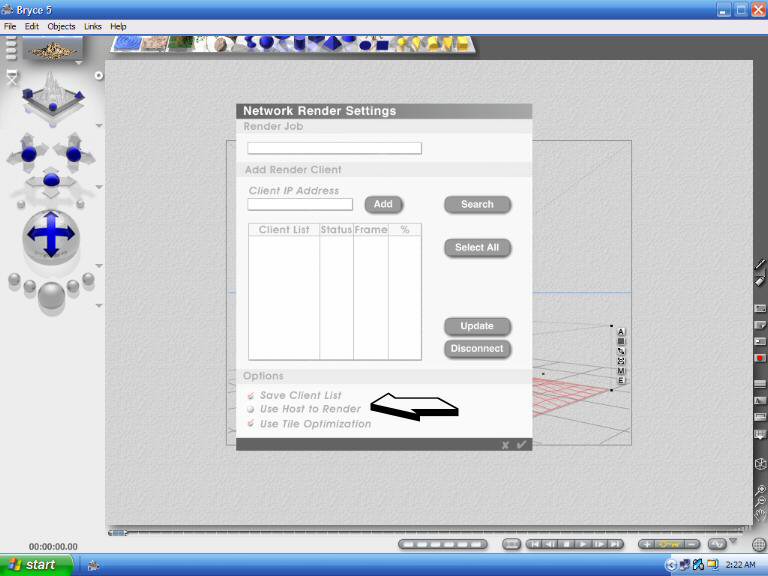The image size is (768, 576).
Task: Create a blue sphere primitive
Action: tap(266, 43)
